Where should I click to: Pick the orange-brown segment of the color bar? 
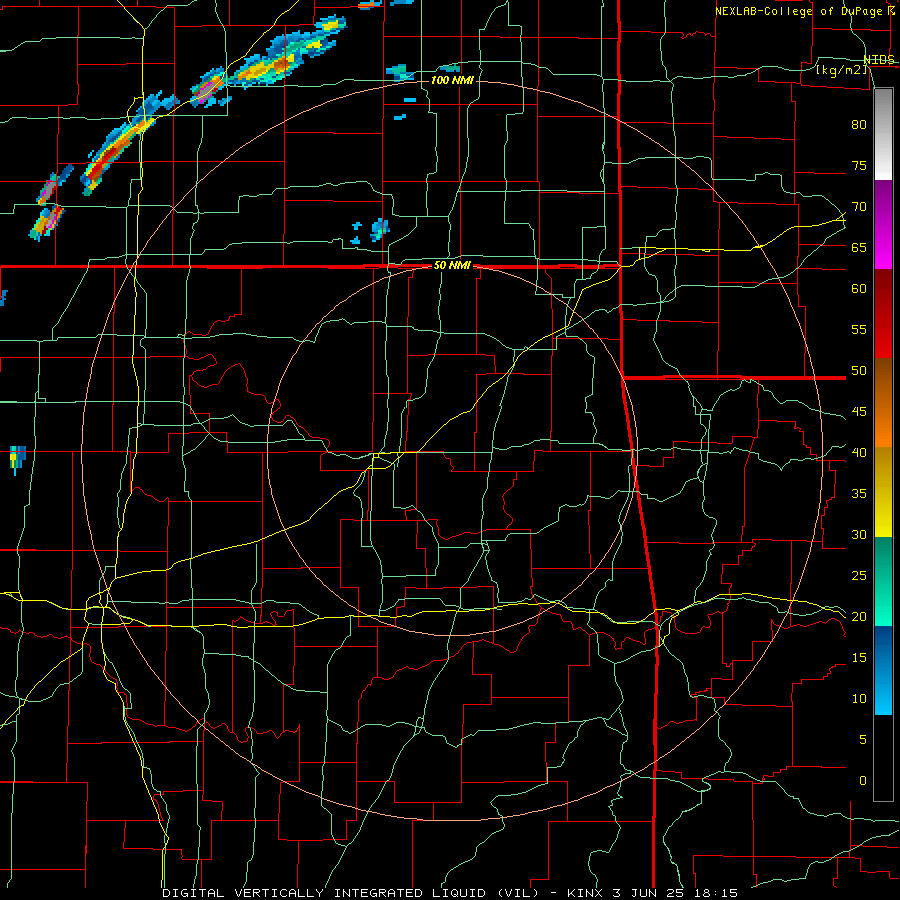[883, 403]
